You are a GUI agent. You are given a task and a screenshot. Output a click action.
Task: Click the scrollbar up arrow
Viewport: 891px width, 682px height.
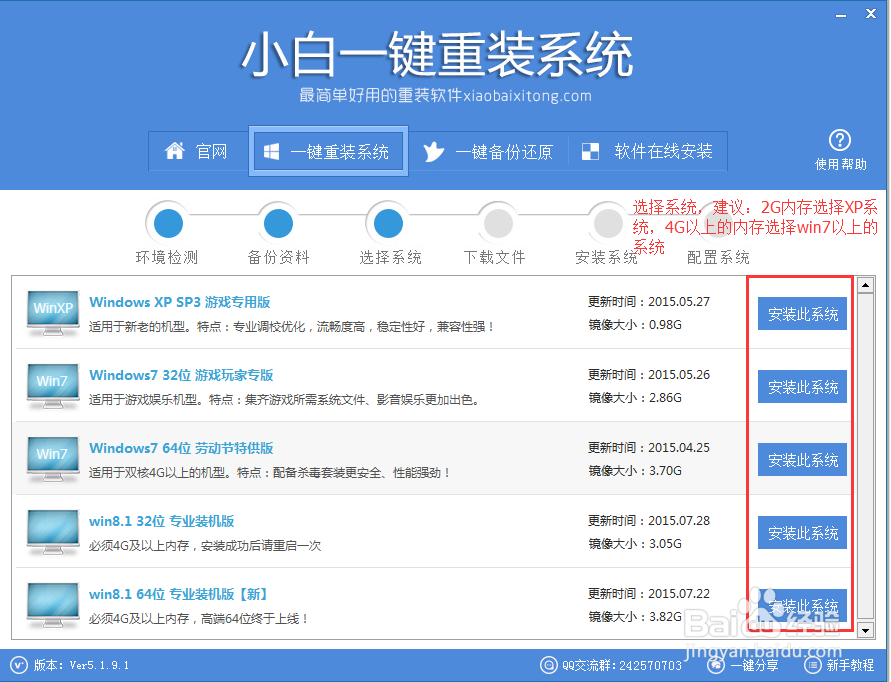pos(865,285)
